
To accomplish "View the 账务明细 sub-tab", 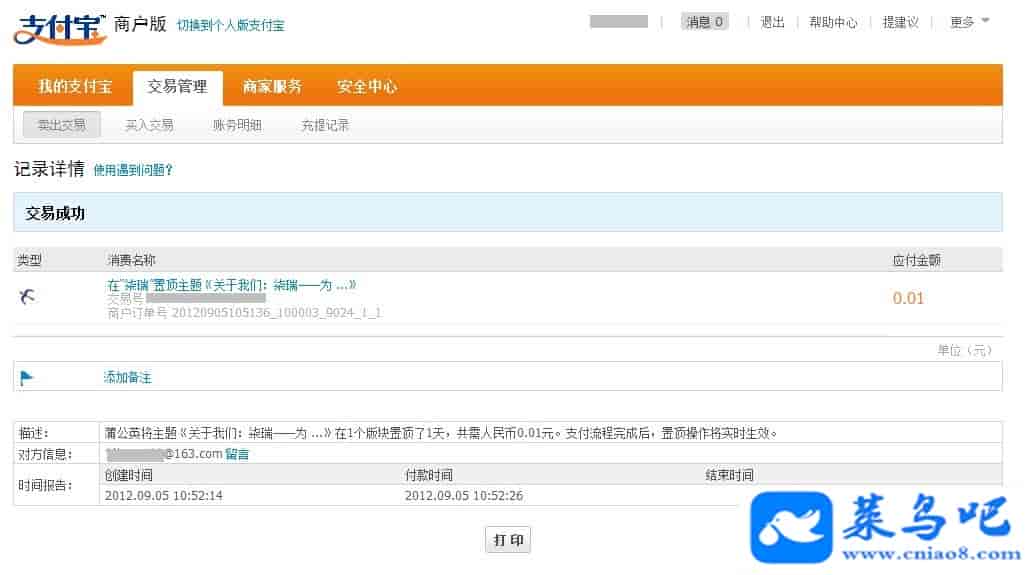I will pos(237,125).
